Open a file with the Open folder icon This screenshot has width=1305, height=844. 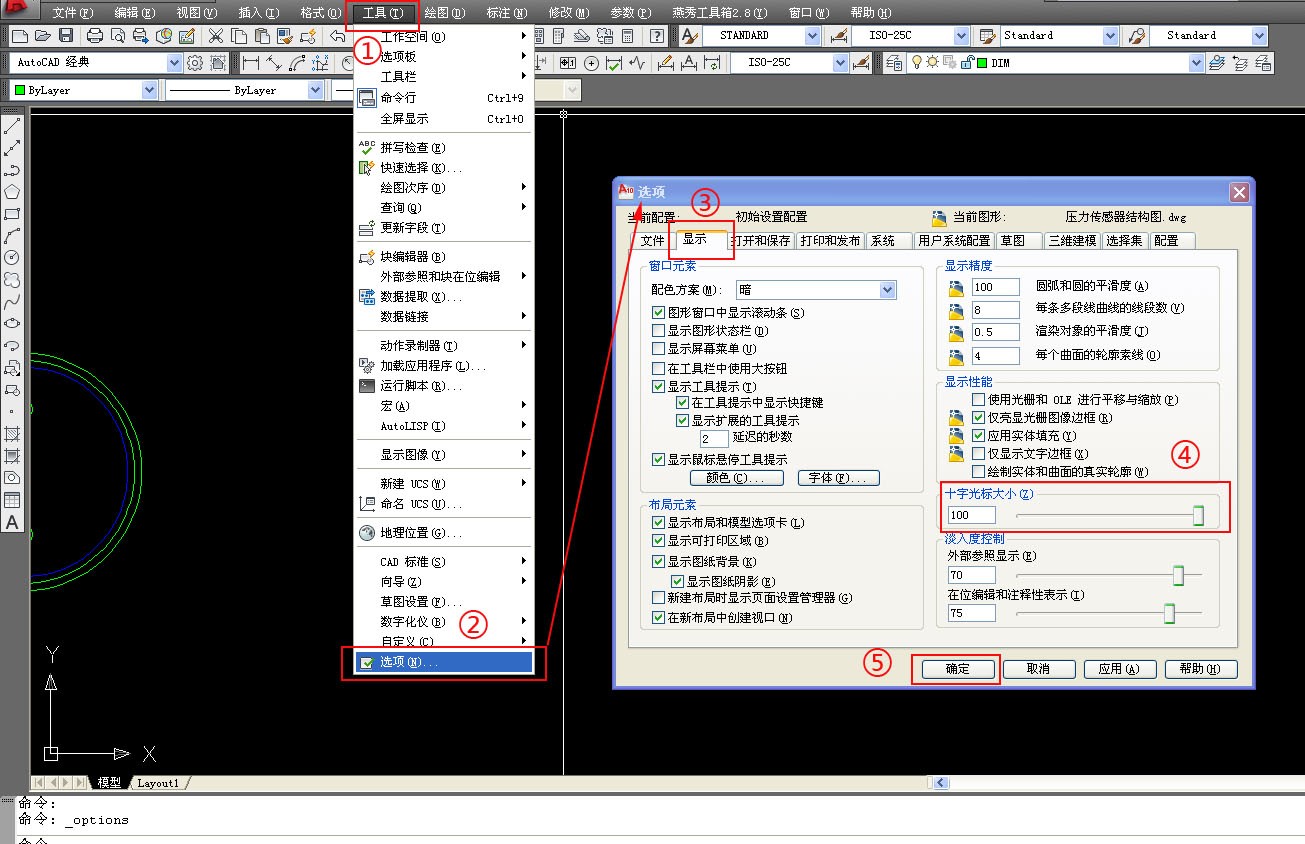(x=43, y=36)
